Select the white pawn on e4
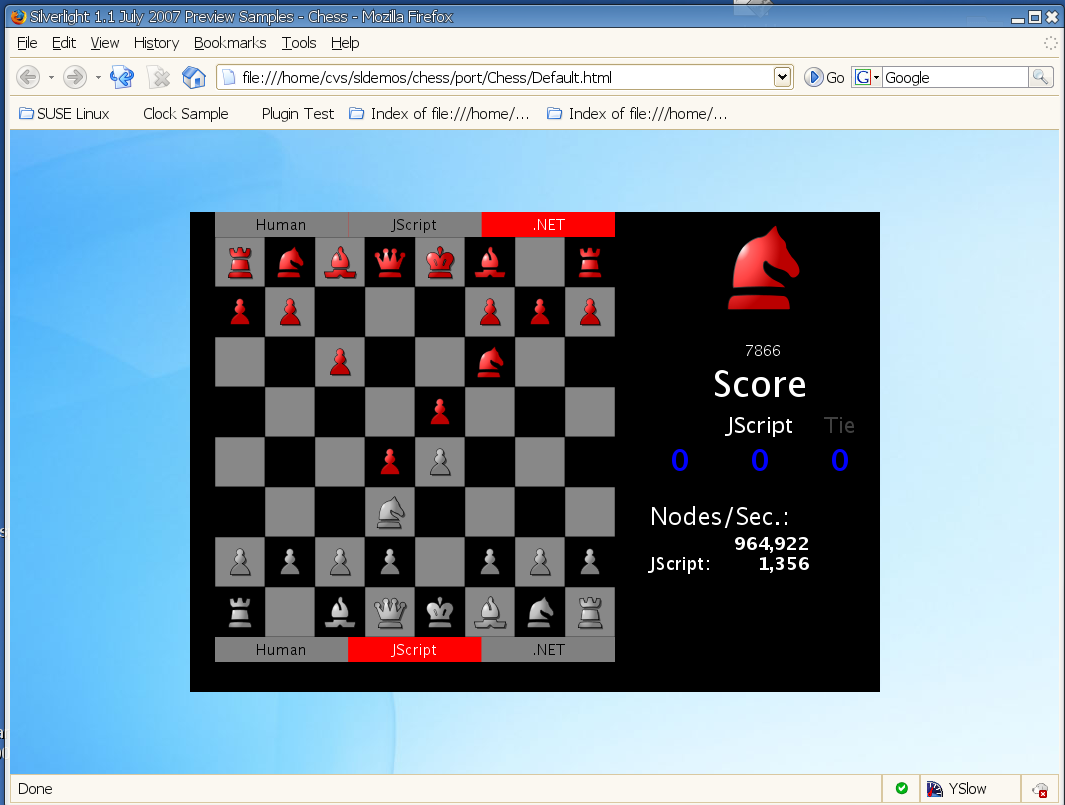Viewport: 1065px width, 805px height. tap(440, 462)
